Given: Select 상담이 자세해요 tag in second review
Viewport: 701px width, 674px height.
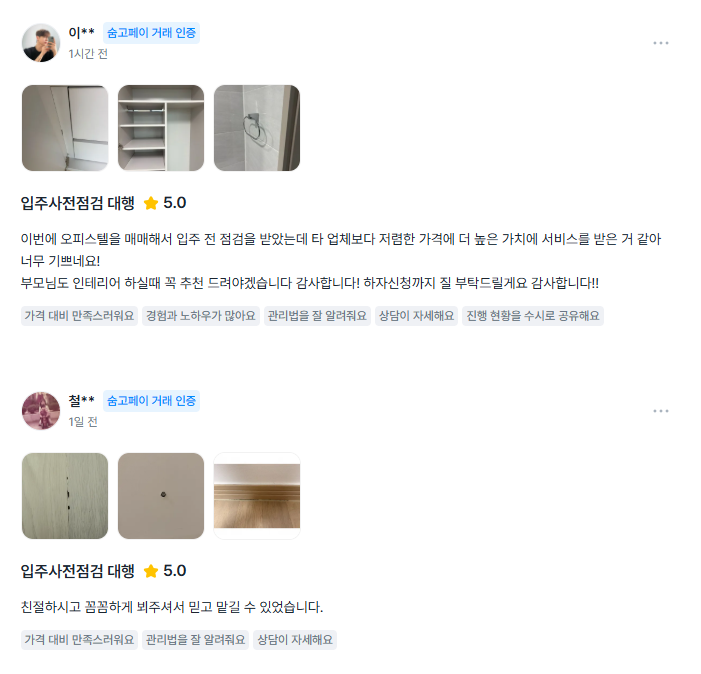Looking at the screenshot, I should coord(295,640).
